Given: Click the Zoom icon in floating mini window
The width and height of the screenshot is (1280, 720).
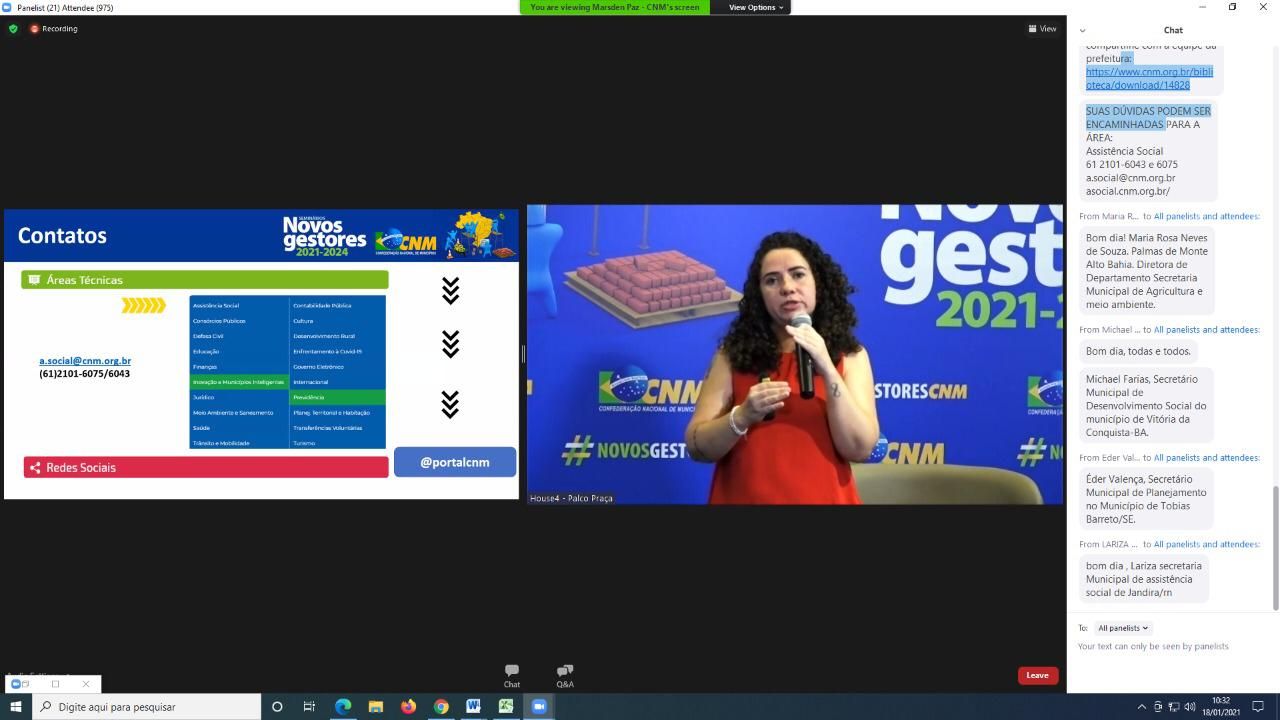Looking at the screenshot, I should pos(15,684).
